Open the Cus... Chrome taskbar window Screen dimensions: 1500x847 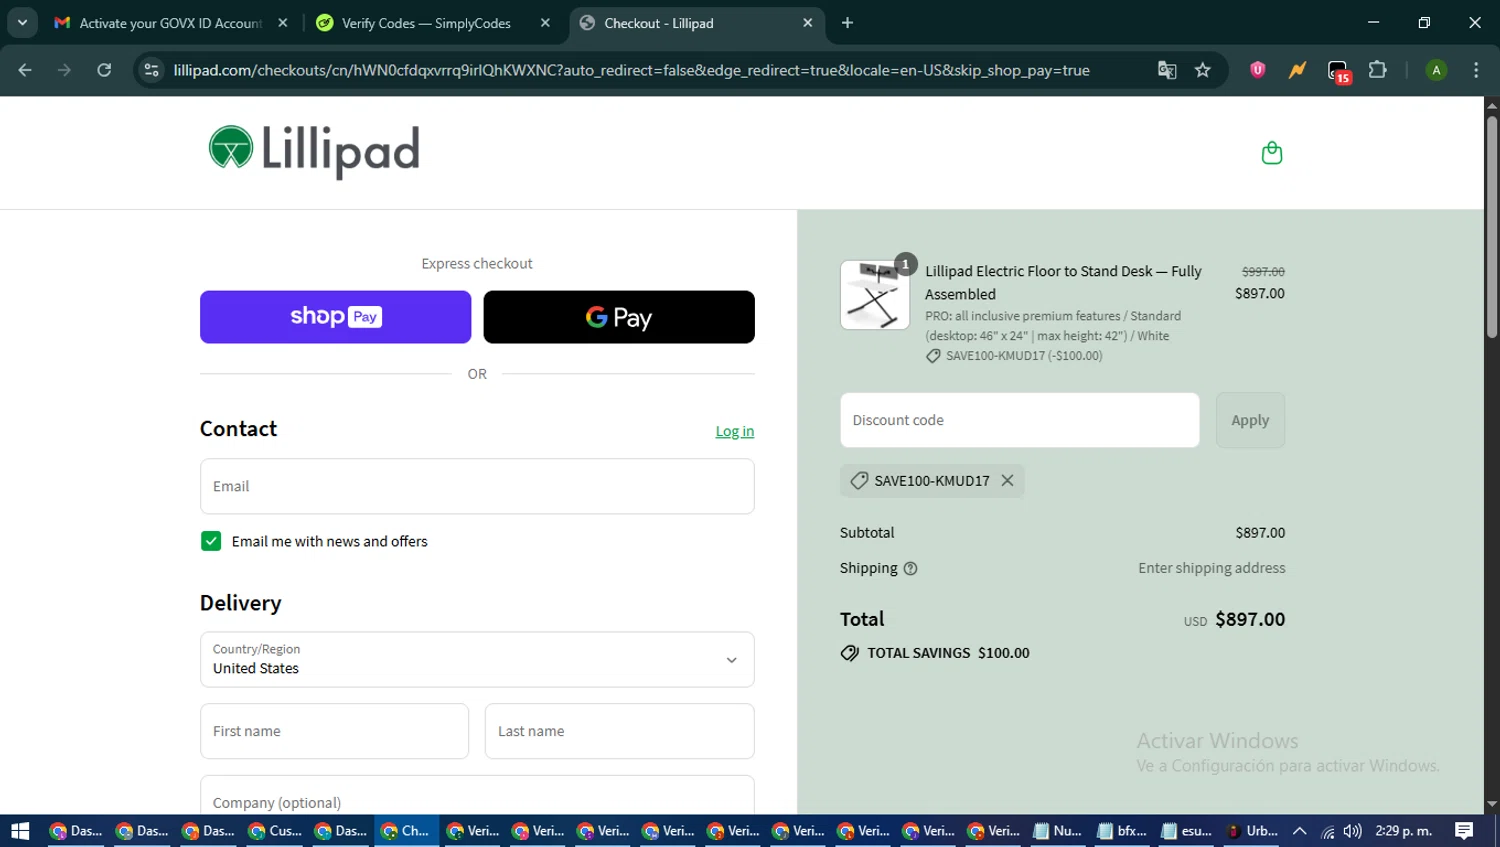point(274,831)
